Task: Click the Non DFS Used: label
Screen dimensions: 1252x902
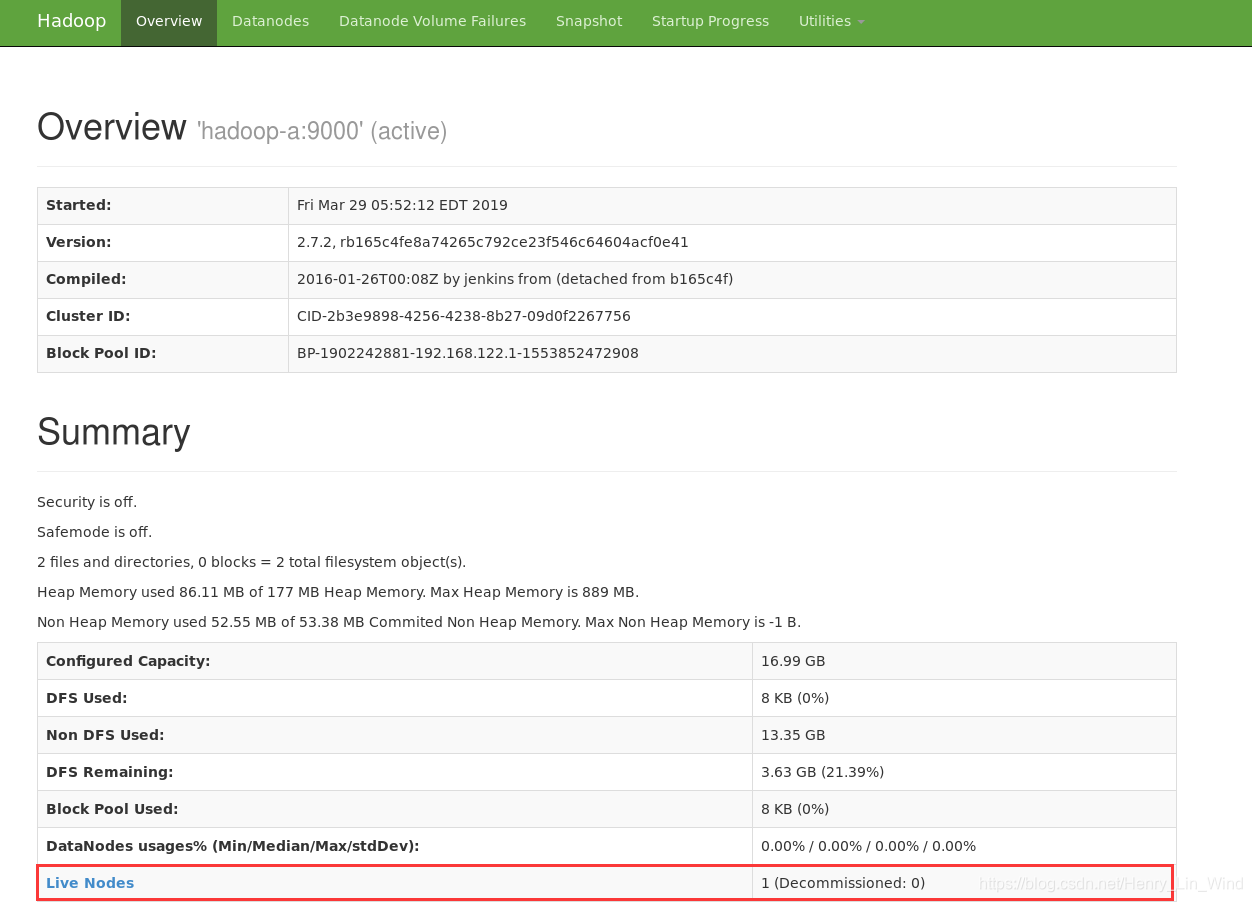Action: tap(105, 735)
